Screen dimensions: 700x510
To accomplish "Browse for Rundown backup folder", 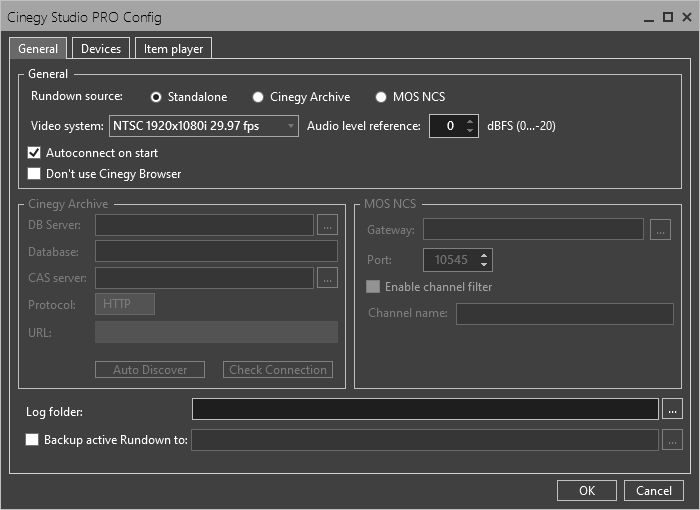I will point(672,440).
